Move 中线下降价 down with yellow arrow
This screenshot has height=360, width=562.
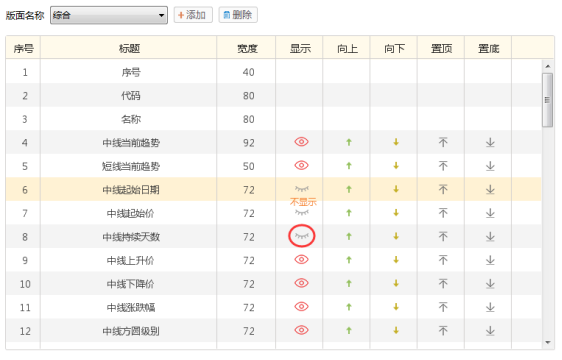(396, 283)
